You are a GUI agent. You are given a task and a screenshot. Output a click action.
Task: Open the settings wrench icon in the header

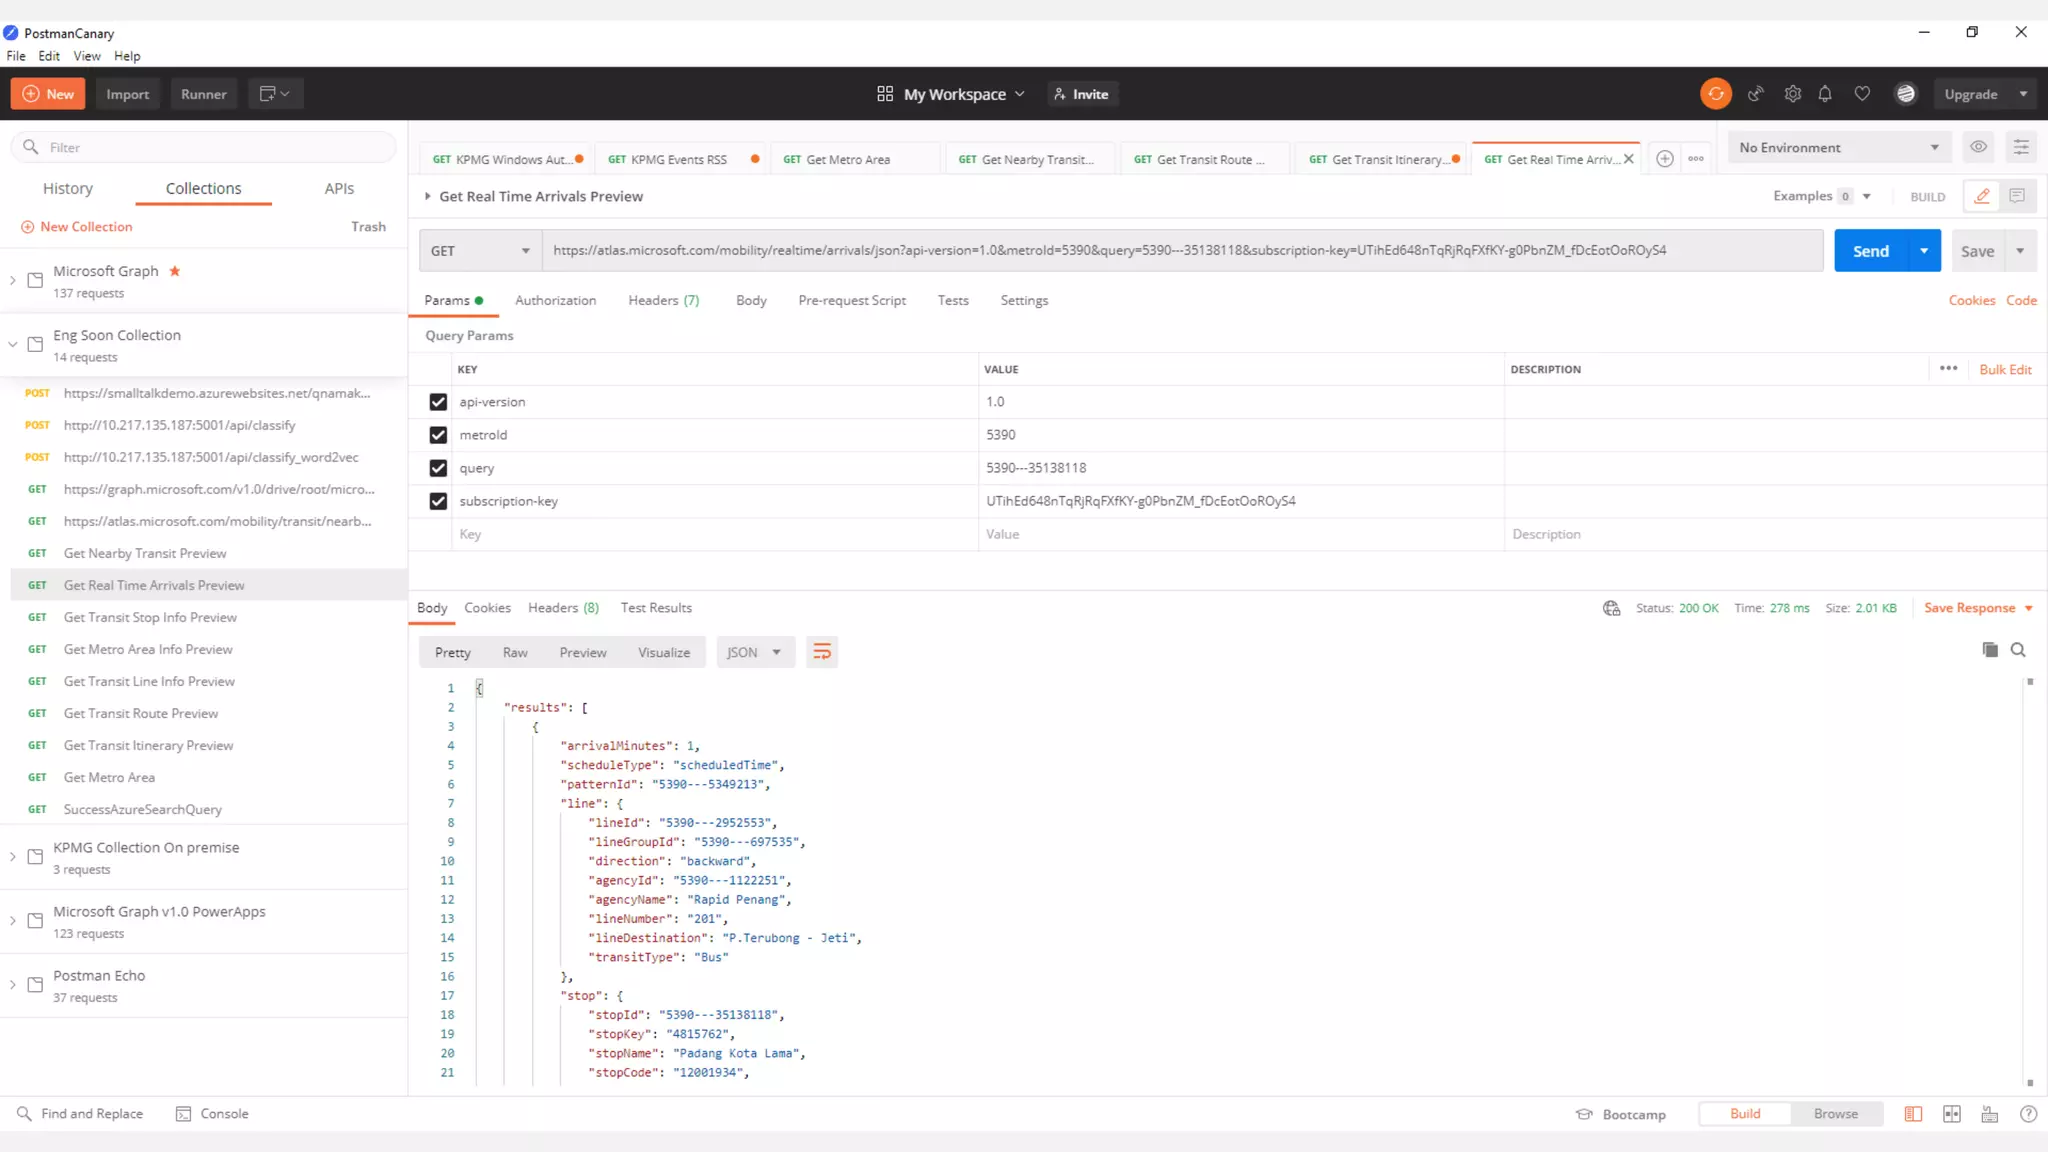1792,94
